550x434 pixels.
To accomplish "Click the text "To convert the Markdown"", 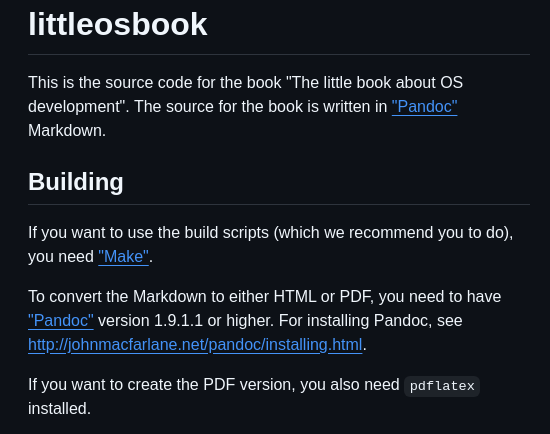I will coord(117,297).
